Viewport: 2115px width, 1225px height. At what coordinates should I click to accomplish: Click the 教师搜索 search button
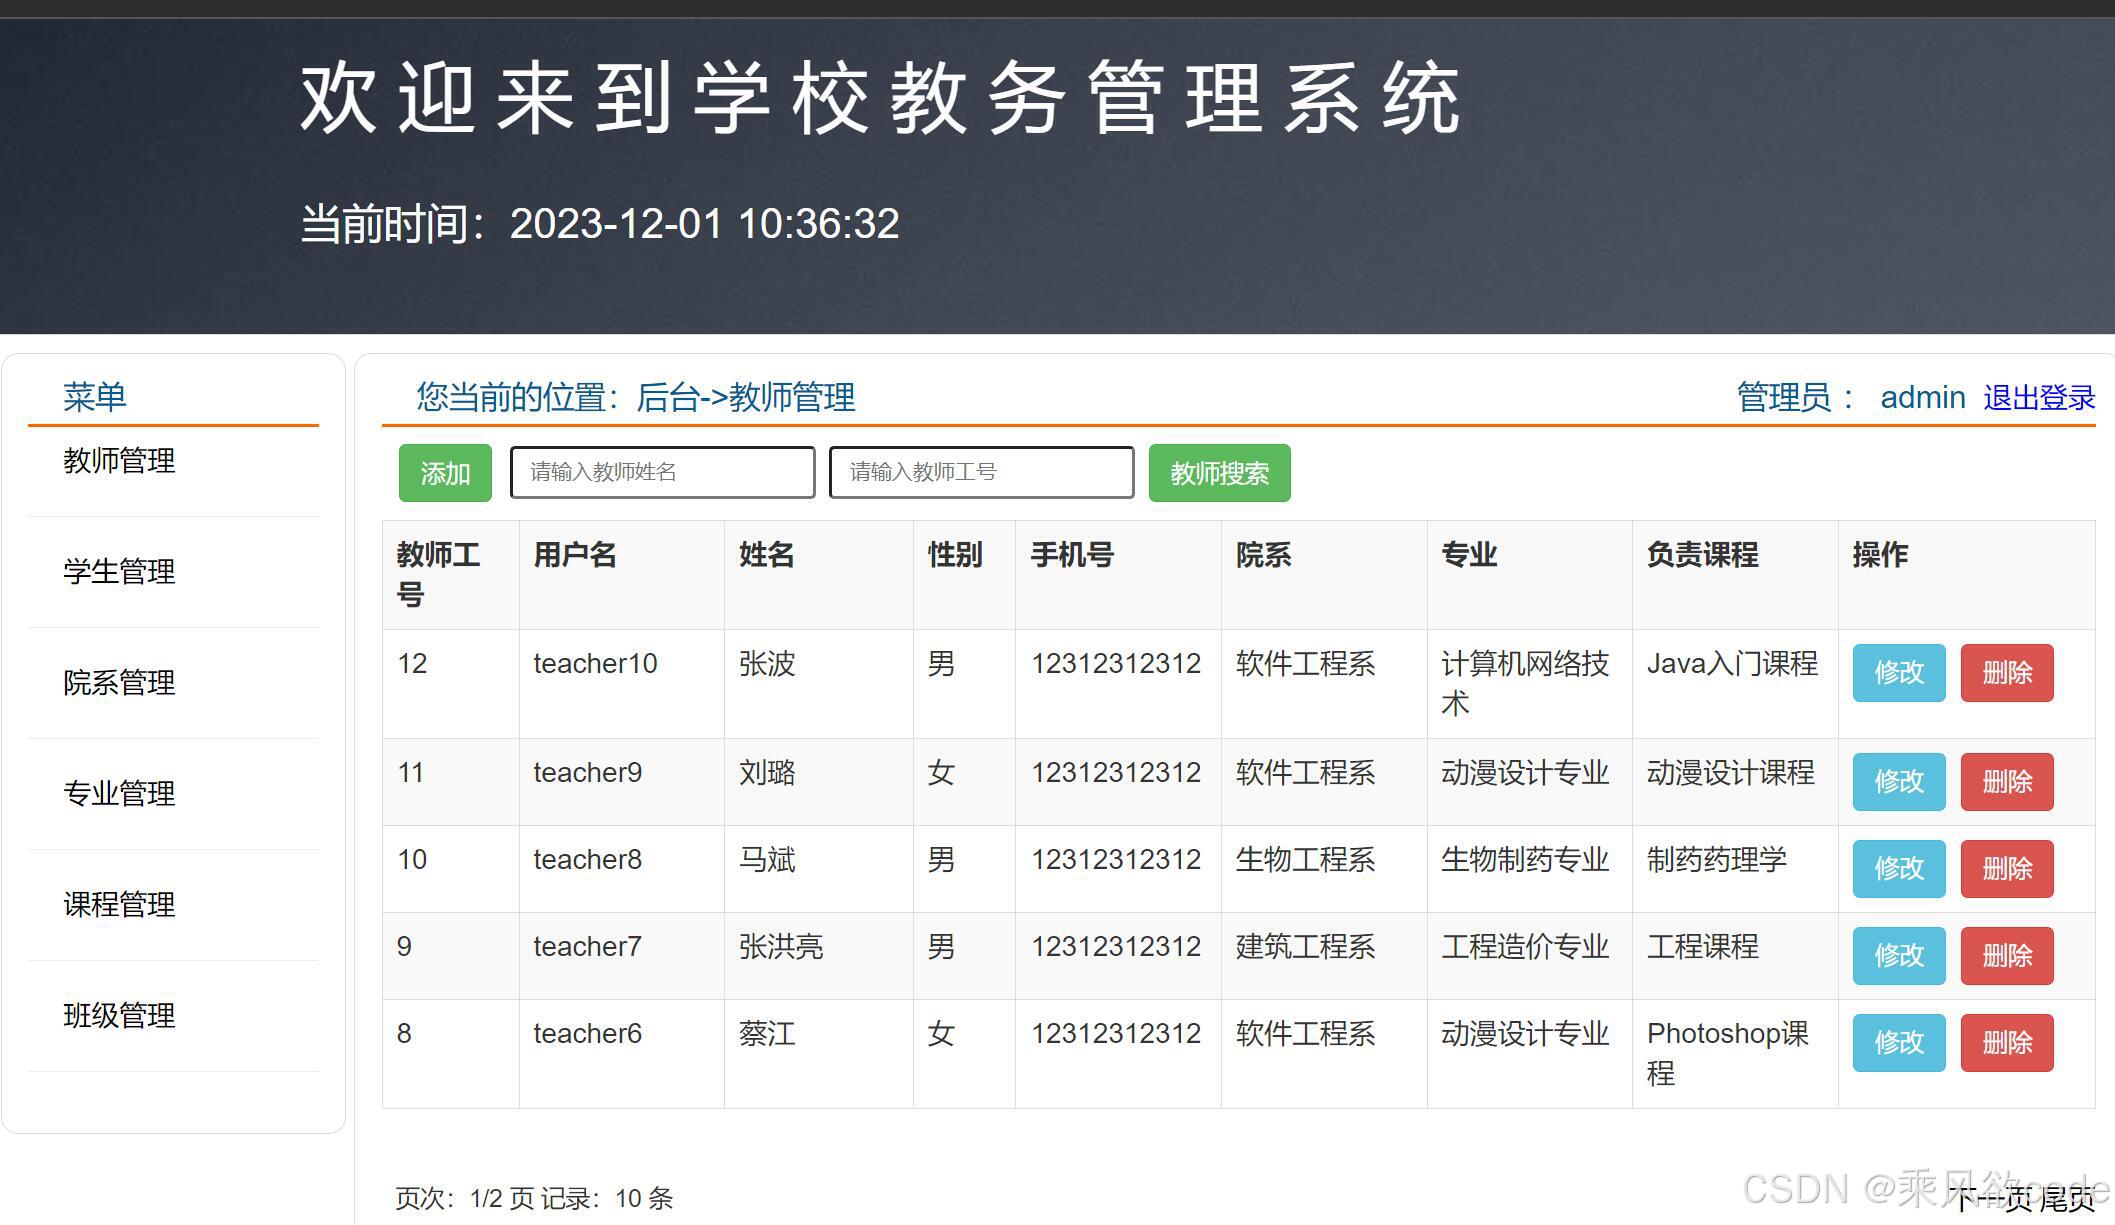1219,473
